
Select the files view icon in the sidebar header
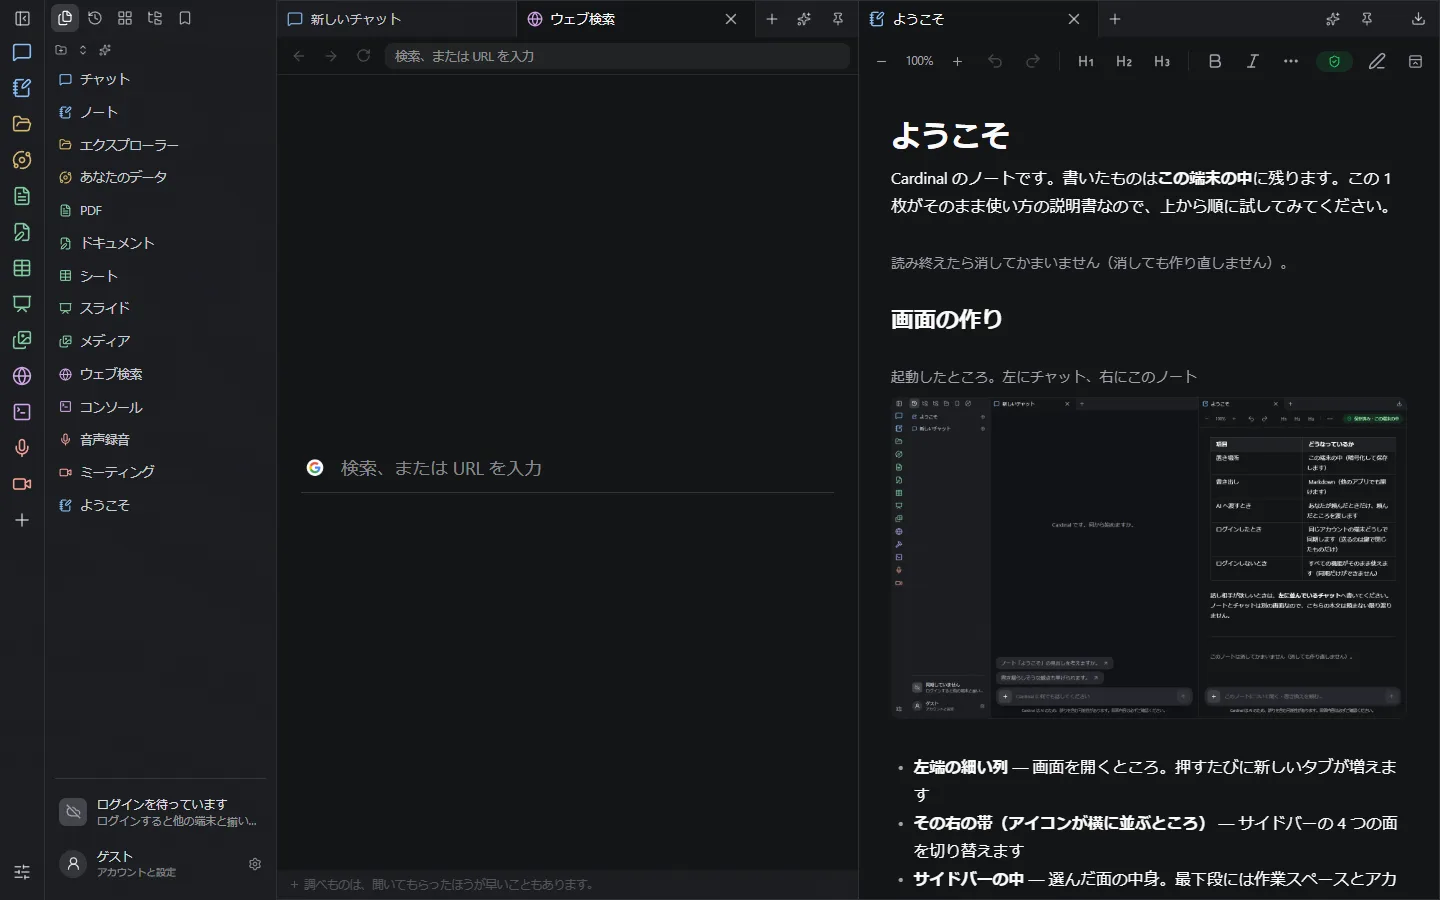[65, 18]
